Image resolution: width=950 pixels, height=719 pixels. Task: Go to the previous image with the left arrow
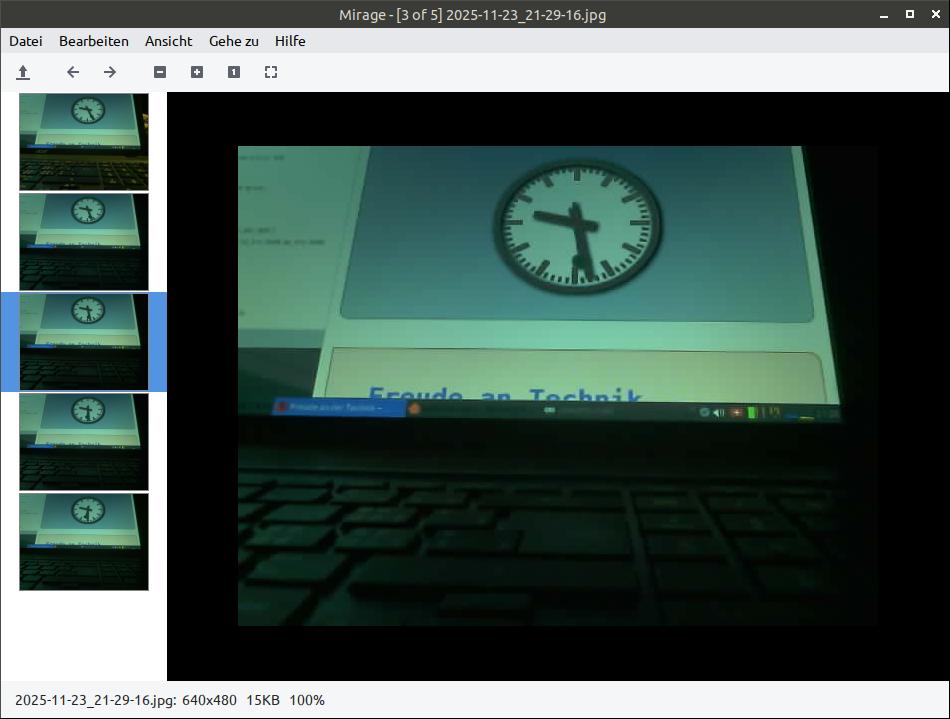click(x=72, y=72)
